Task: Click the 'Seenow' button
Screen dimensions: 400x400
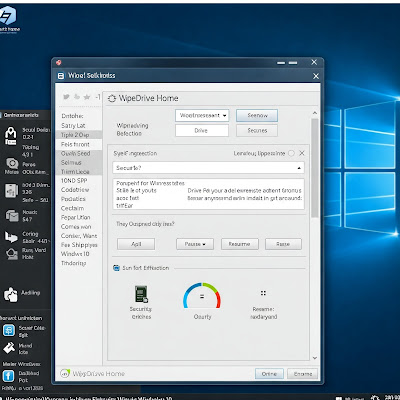Action: tap(257, 115)
